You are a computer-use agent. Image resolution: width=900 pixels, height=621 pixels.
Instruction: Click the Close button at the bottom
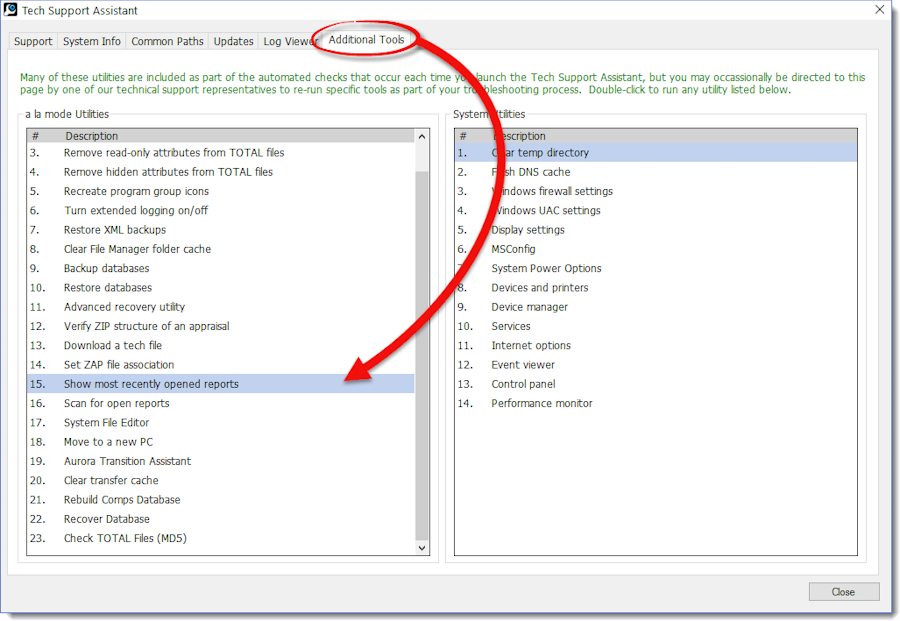pyautogui.click(x=844, y=592)
